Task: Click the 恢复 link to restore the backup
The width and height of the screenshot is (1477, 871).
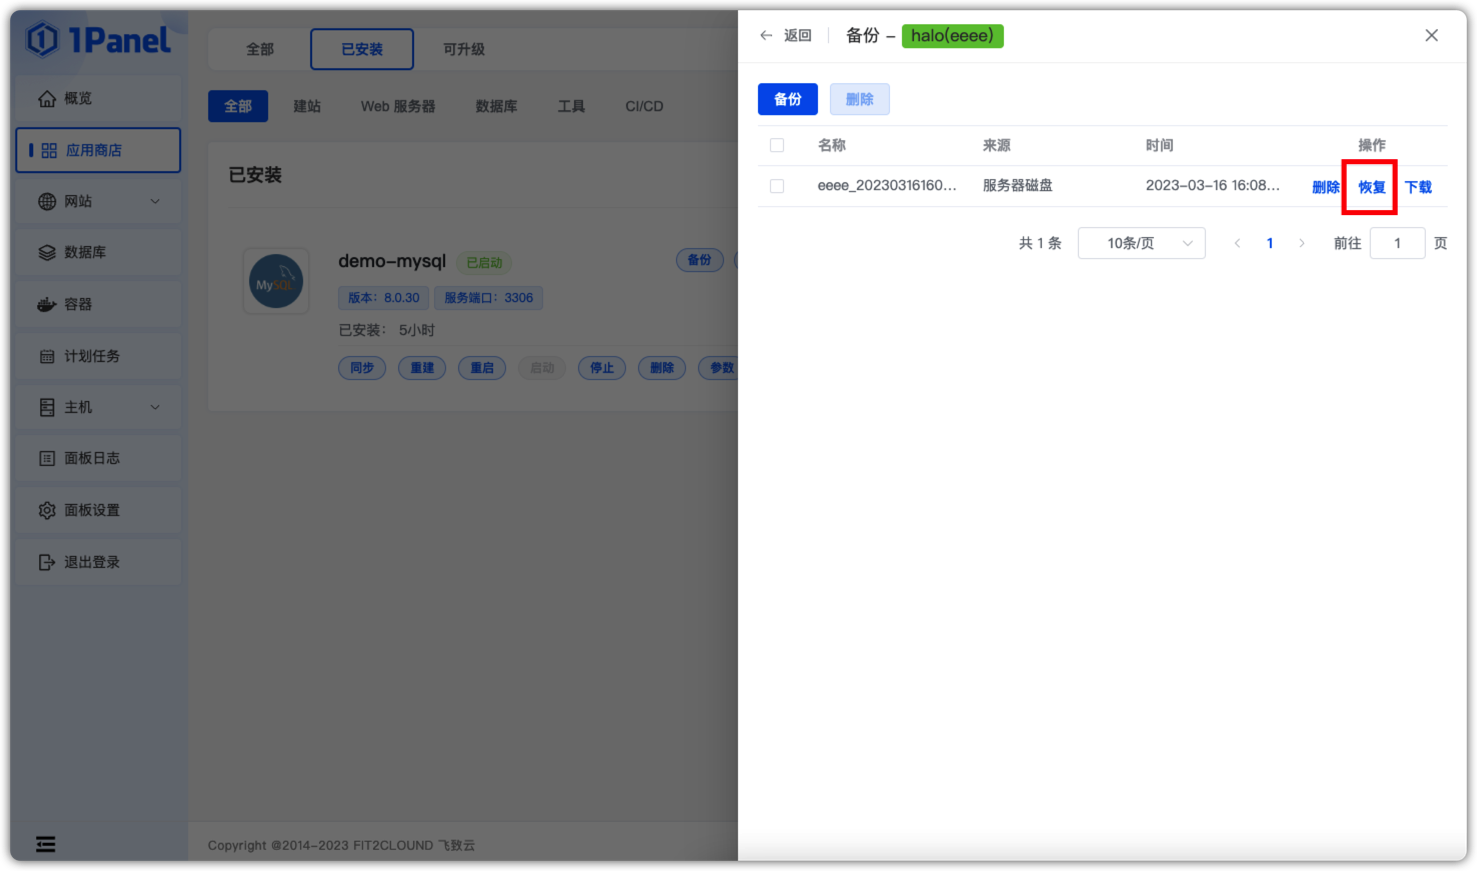Action: (1369, 186)
